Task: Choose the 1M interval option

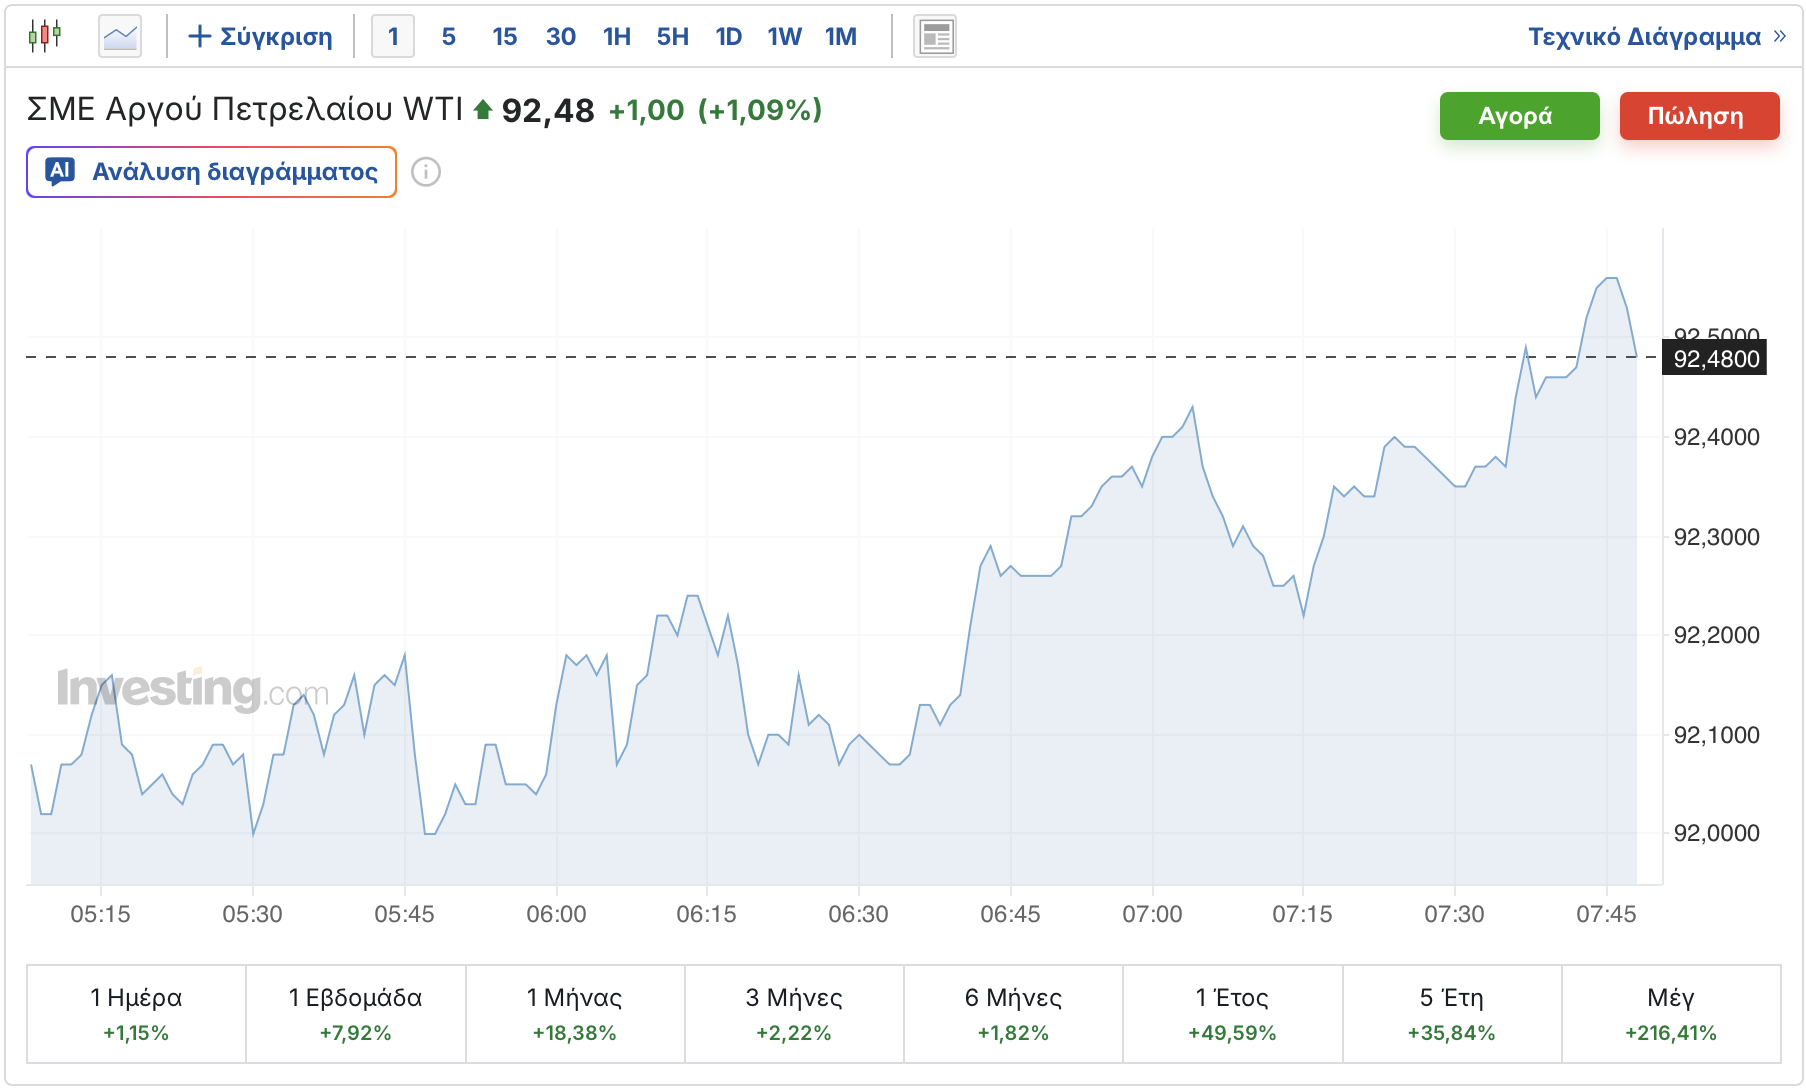Action: click(841, 37)
